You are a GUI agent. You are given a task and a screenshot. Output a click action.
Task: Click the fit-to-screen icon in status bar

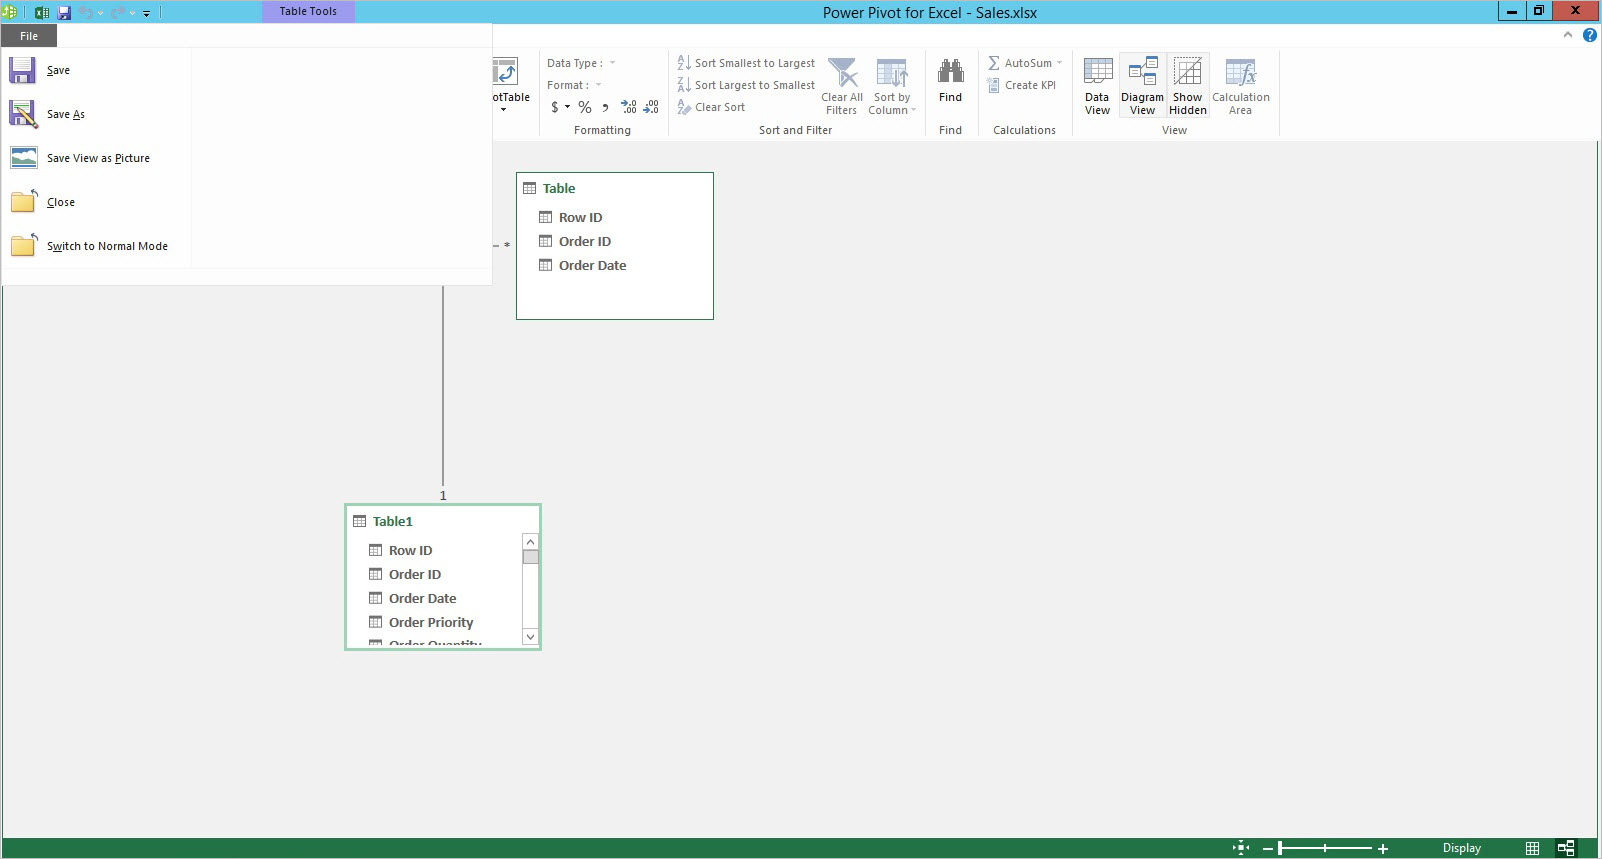pos(1241,848)
